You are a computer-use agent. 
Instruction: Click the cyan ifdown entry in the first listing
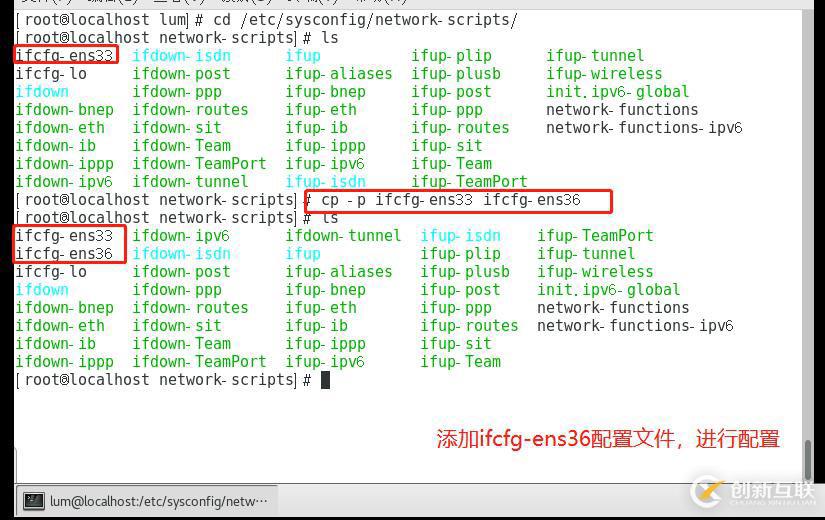(x=42, y=92)
